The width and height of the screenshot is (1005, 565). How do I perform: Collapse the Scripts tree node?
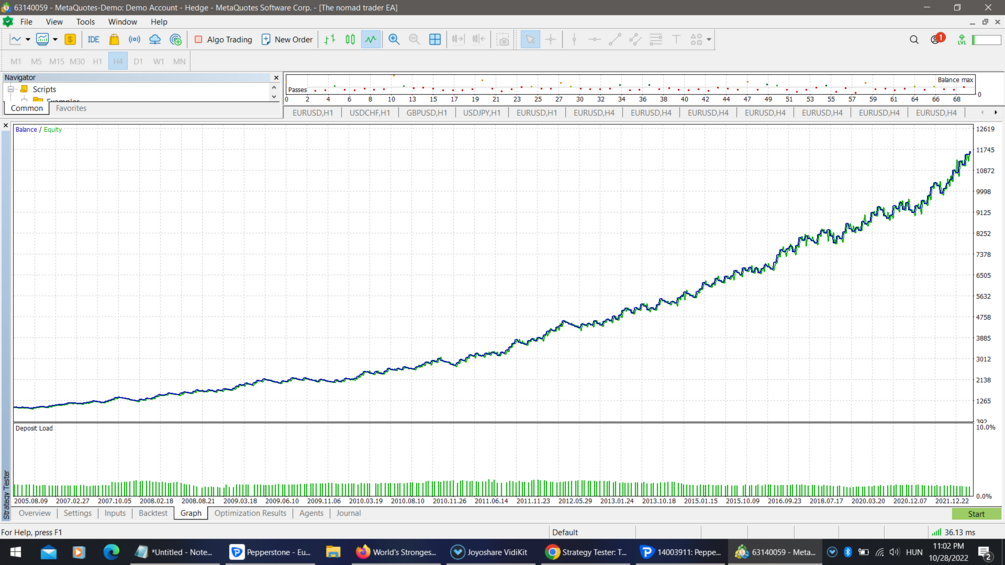[11, 89]
